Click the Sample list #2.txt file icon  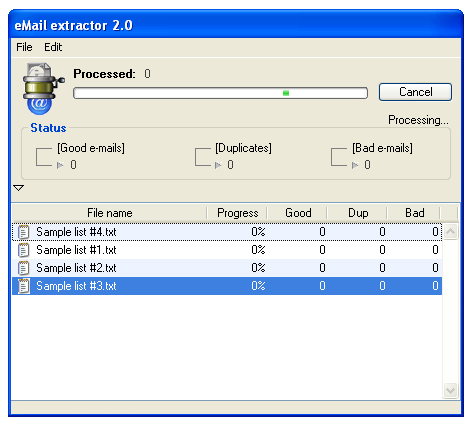(x=23, y=268)
